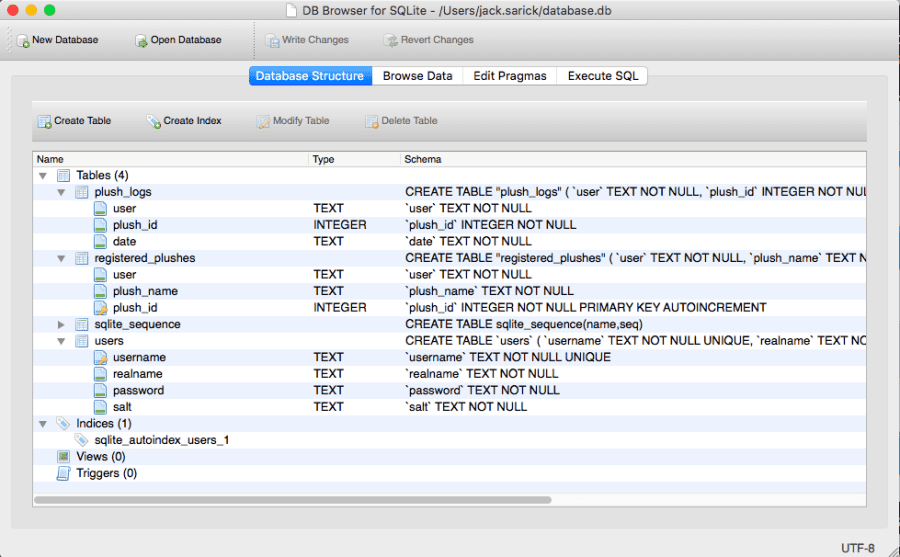Screen dimensions: 900x557
Task: Open the Edit Pragmas tab
Action: [510, 76]
